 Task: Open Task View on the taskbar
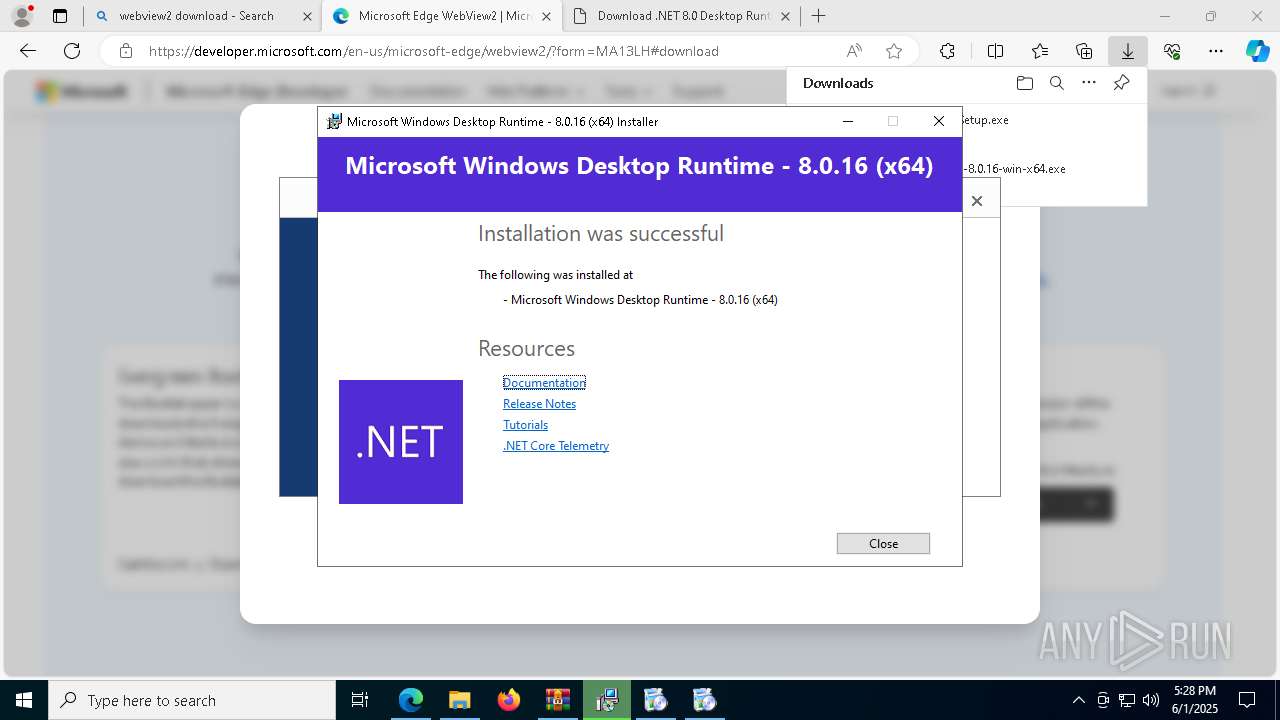pyautogui.click(x=360, y=700)
